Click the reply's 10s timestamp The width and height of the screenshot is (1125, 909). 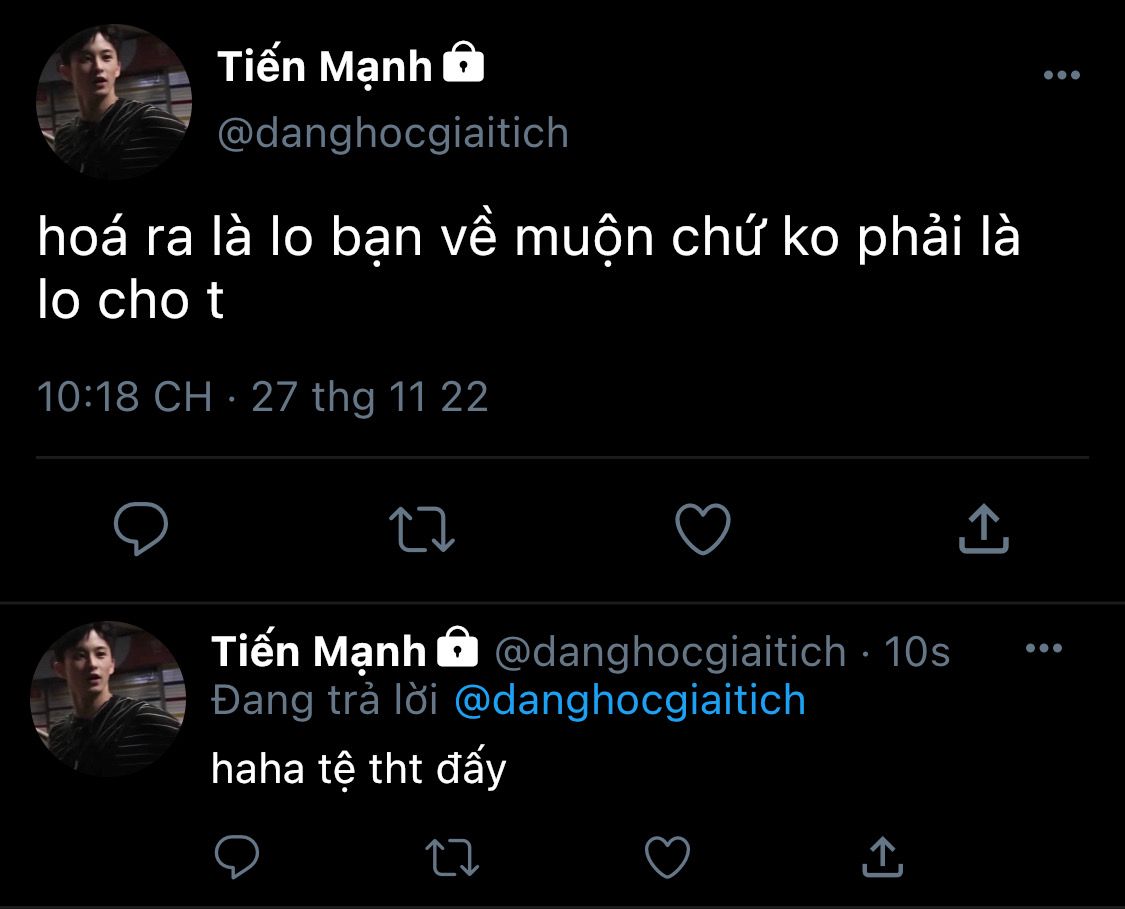[x=917, y=652]
